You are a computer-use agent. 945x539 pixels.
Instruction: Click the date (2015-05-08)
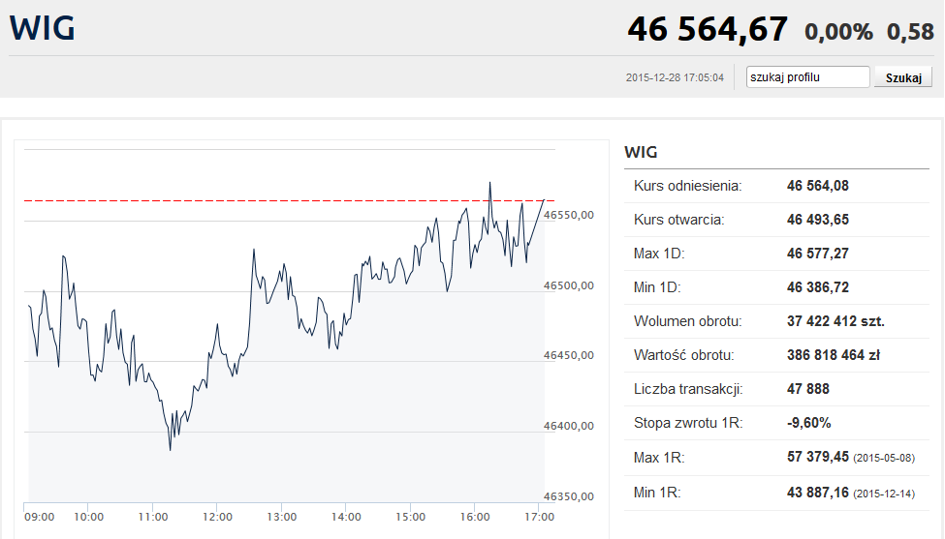click(884, 458)
